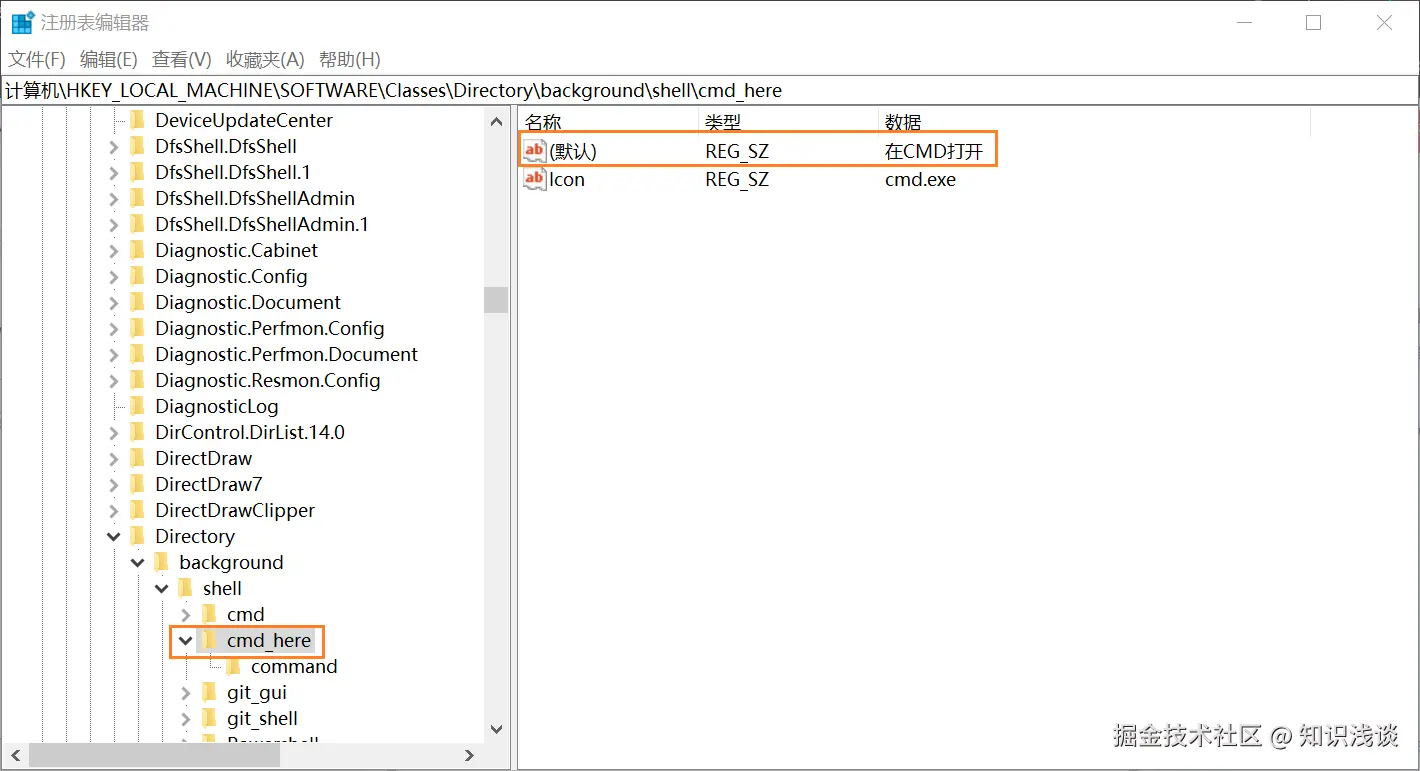Expand the git_shell key

coord(185,719)
